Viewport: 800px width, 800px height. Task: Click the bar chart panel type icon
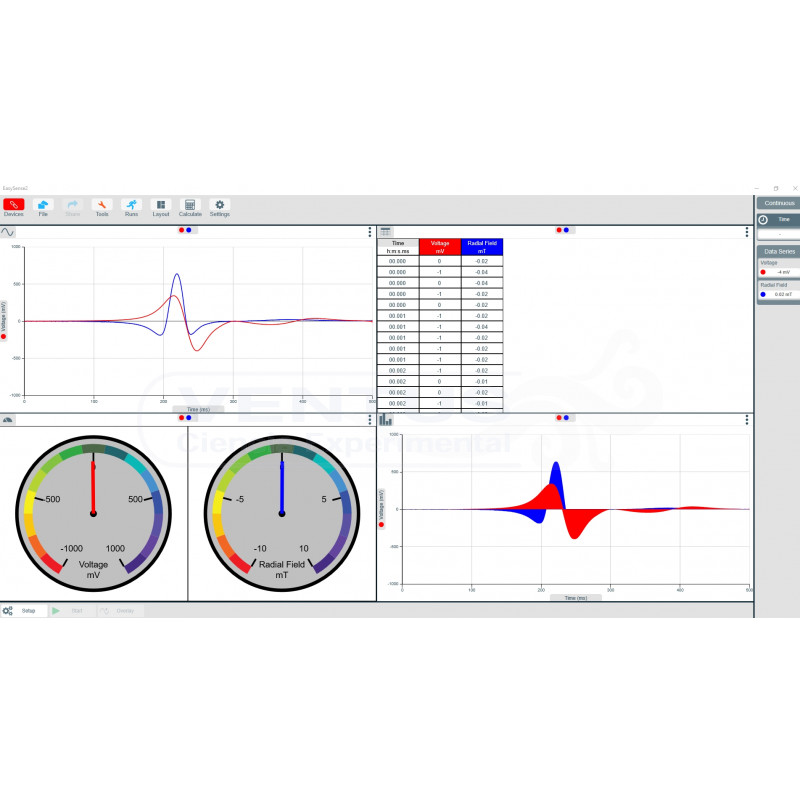385,420
